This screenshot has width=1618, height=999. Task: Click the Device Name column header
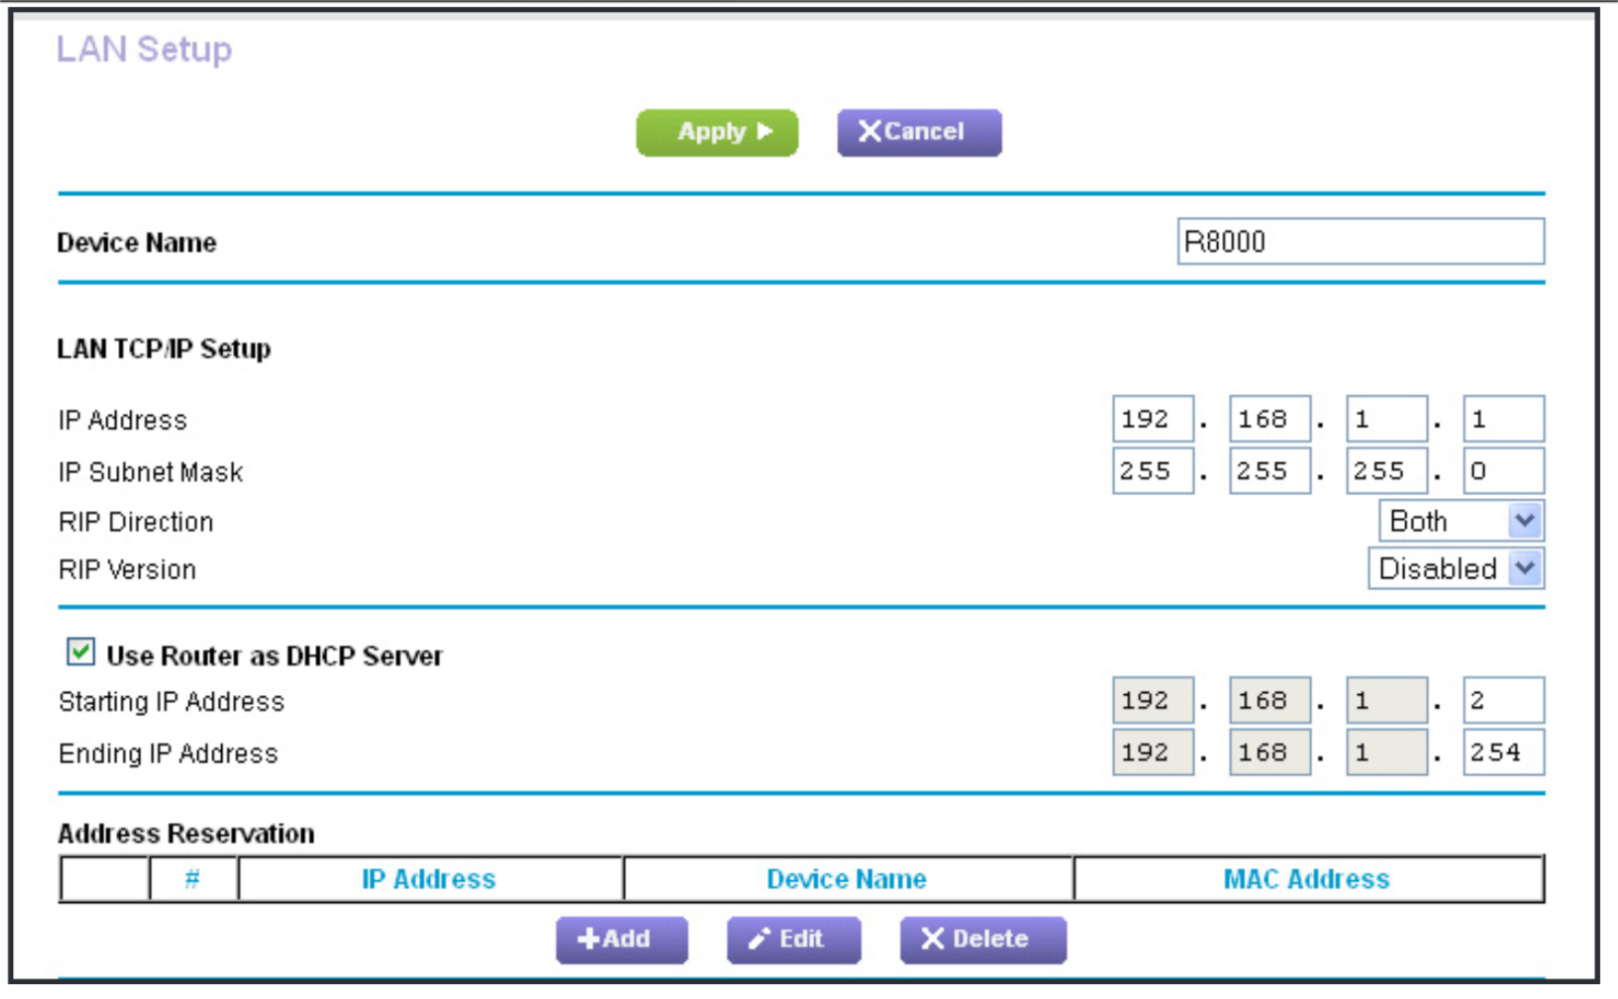pos(846,879)
